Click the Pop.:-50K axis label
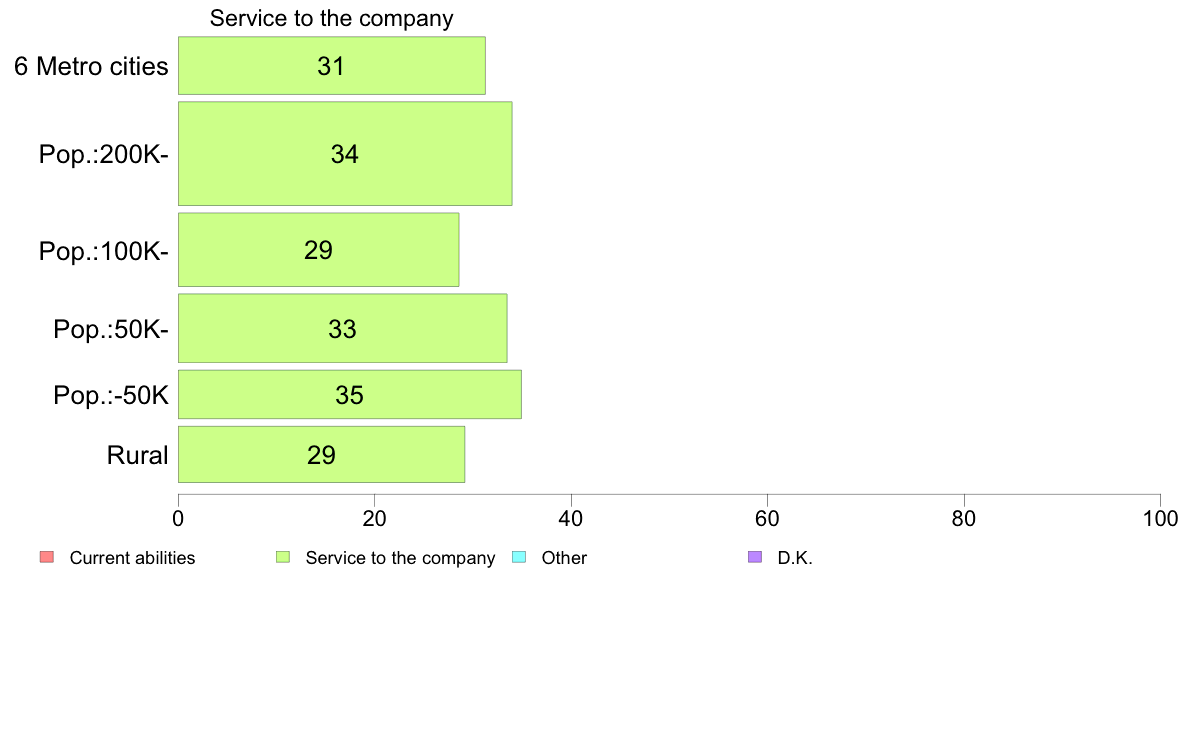 coord(111,396)
